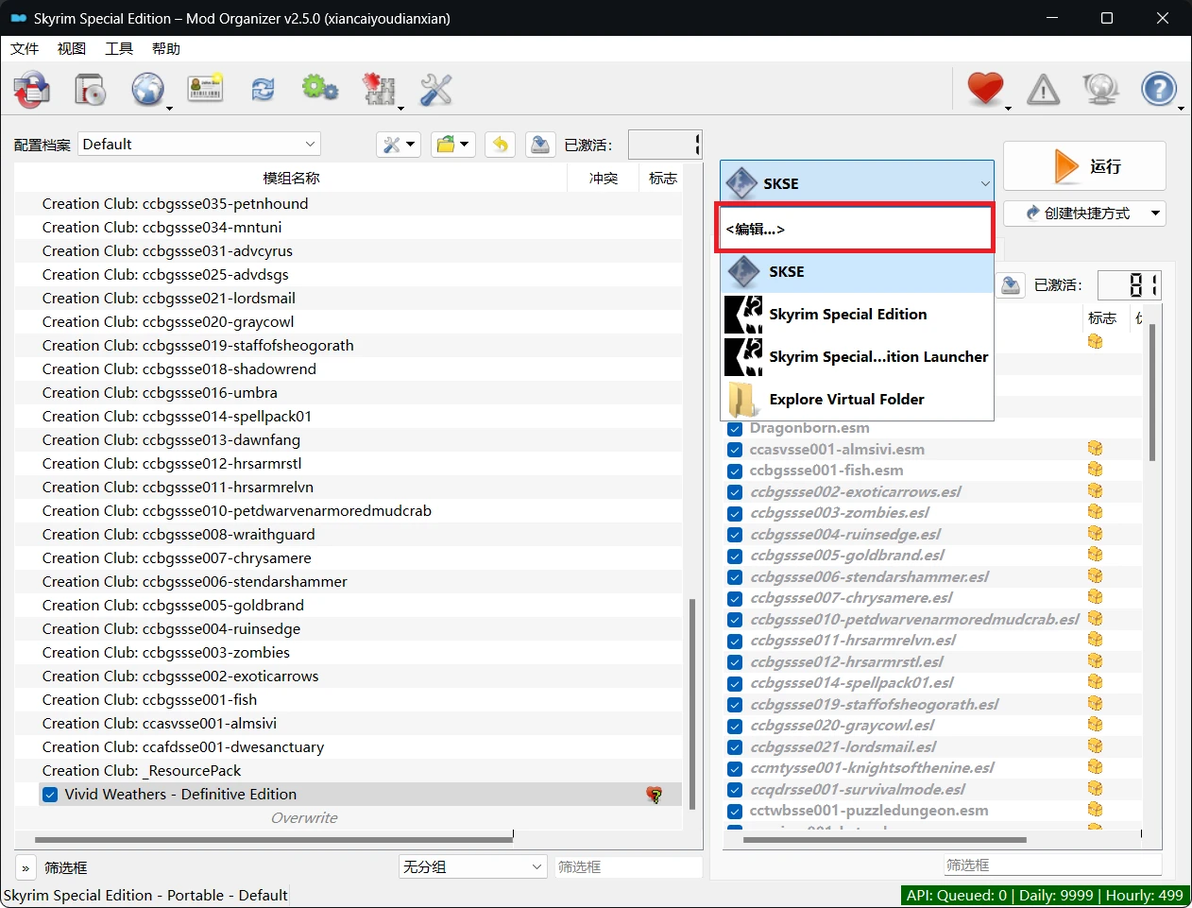The width and height of the screenshot is (1192, 908).
Task: Click the create backup icon in mod list bar
Action: click(540, 144)
